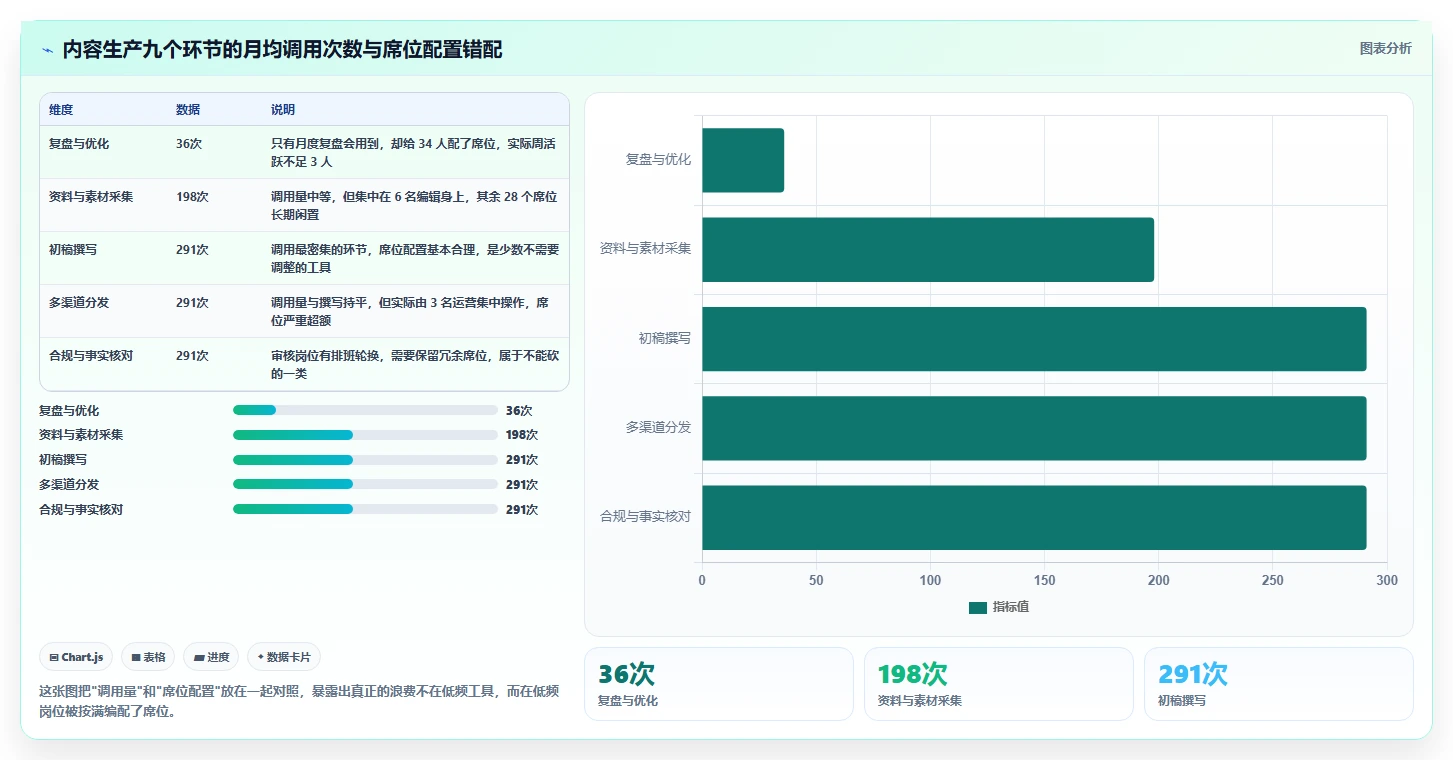The height and width of the screenshot is (760, 1453).
Task: Select the 数据卡片 tag chip
Action: [x=284, y=657]
